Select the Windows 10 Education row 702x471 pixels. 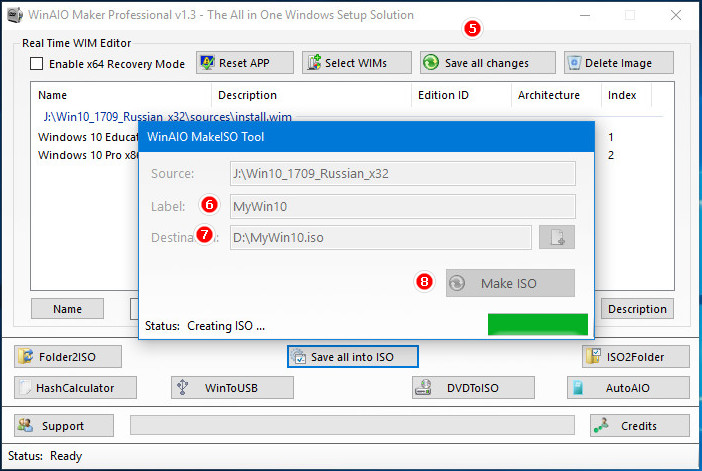click(88, 137)
